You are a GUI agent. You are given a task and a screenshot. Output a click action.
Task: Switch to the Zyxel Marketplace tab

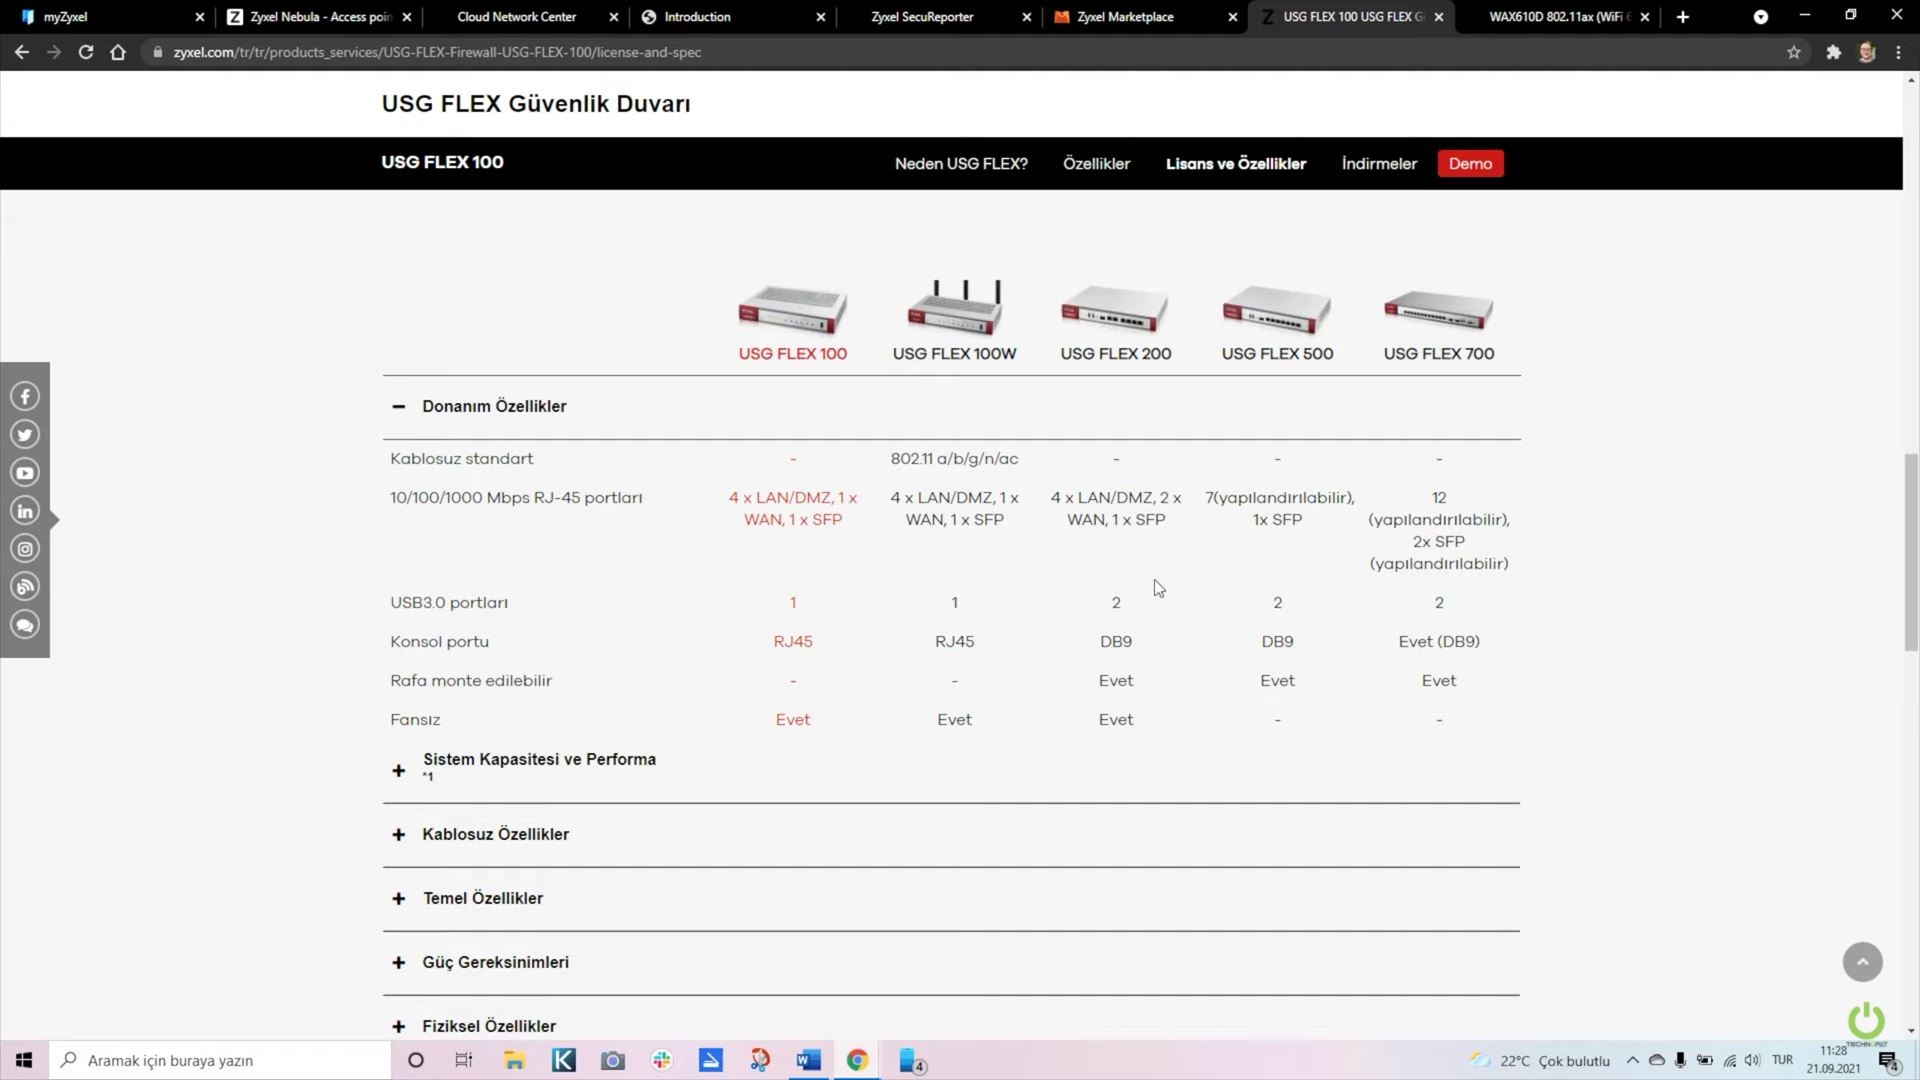(x=1125, y=17)
